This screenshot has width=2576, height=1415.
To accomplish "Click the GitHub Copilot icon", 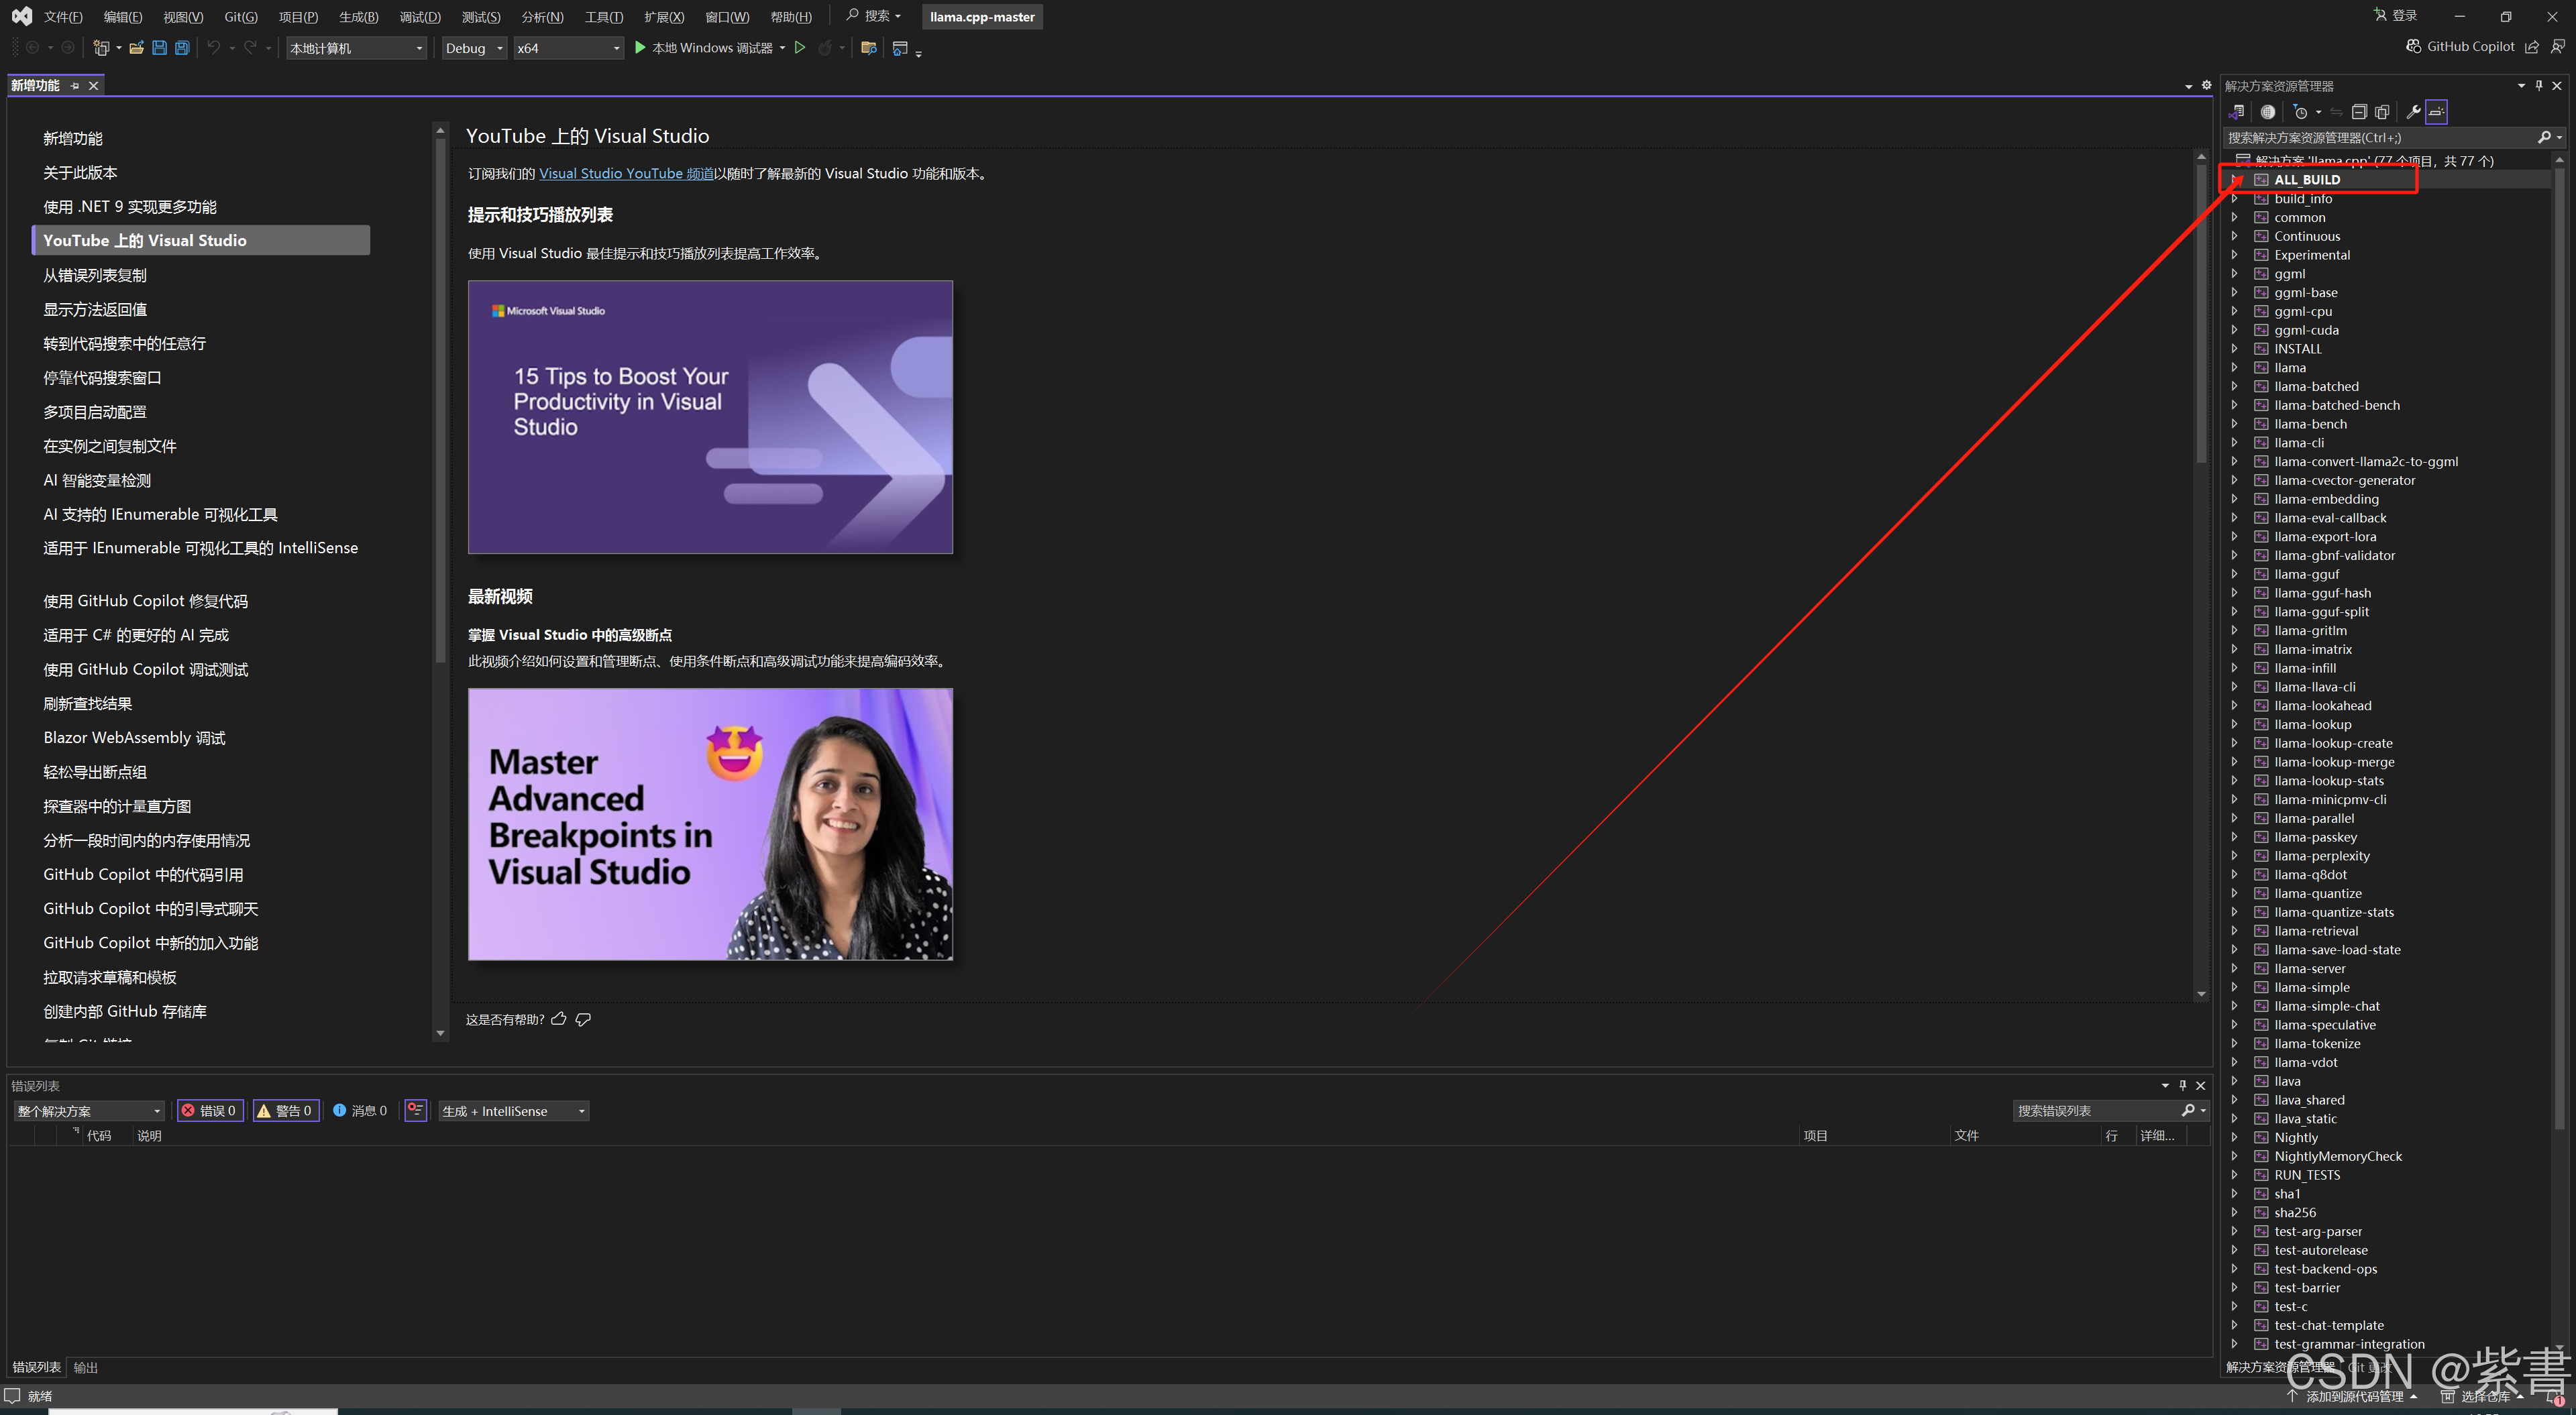I will pyautogui.click(x=2413, y=46).
